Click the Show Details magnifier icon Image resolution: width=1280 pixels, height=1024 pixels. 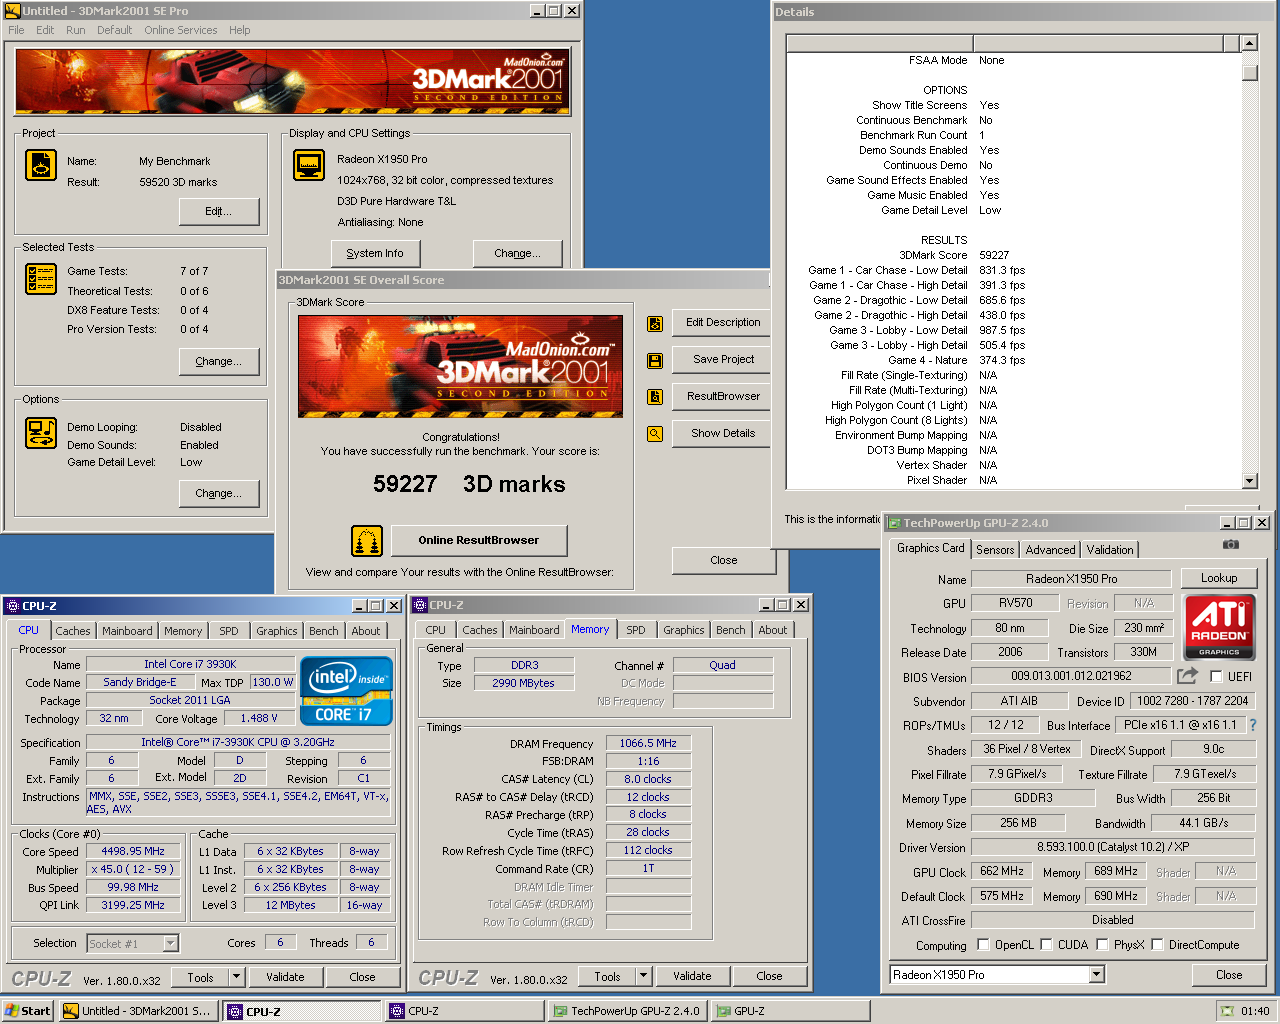[655, 434]
